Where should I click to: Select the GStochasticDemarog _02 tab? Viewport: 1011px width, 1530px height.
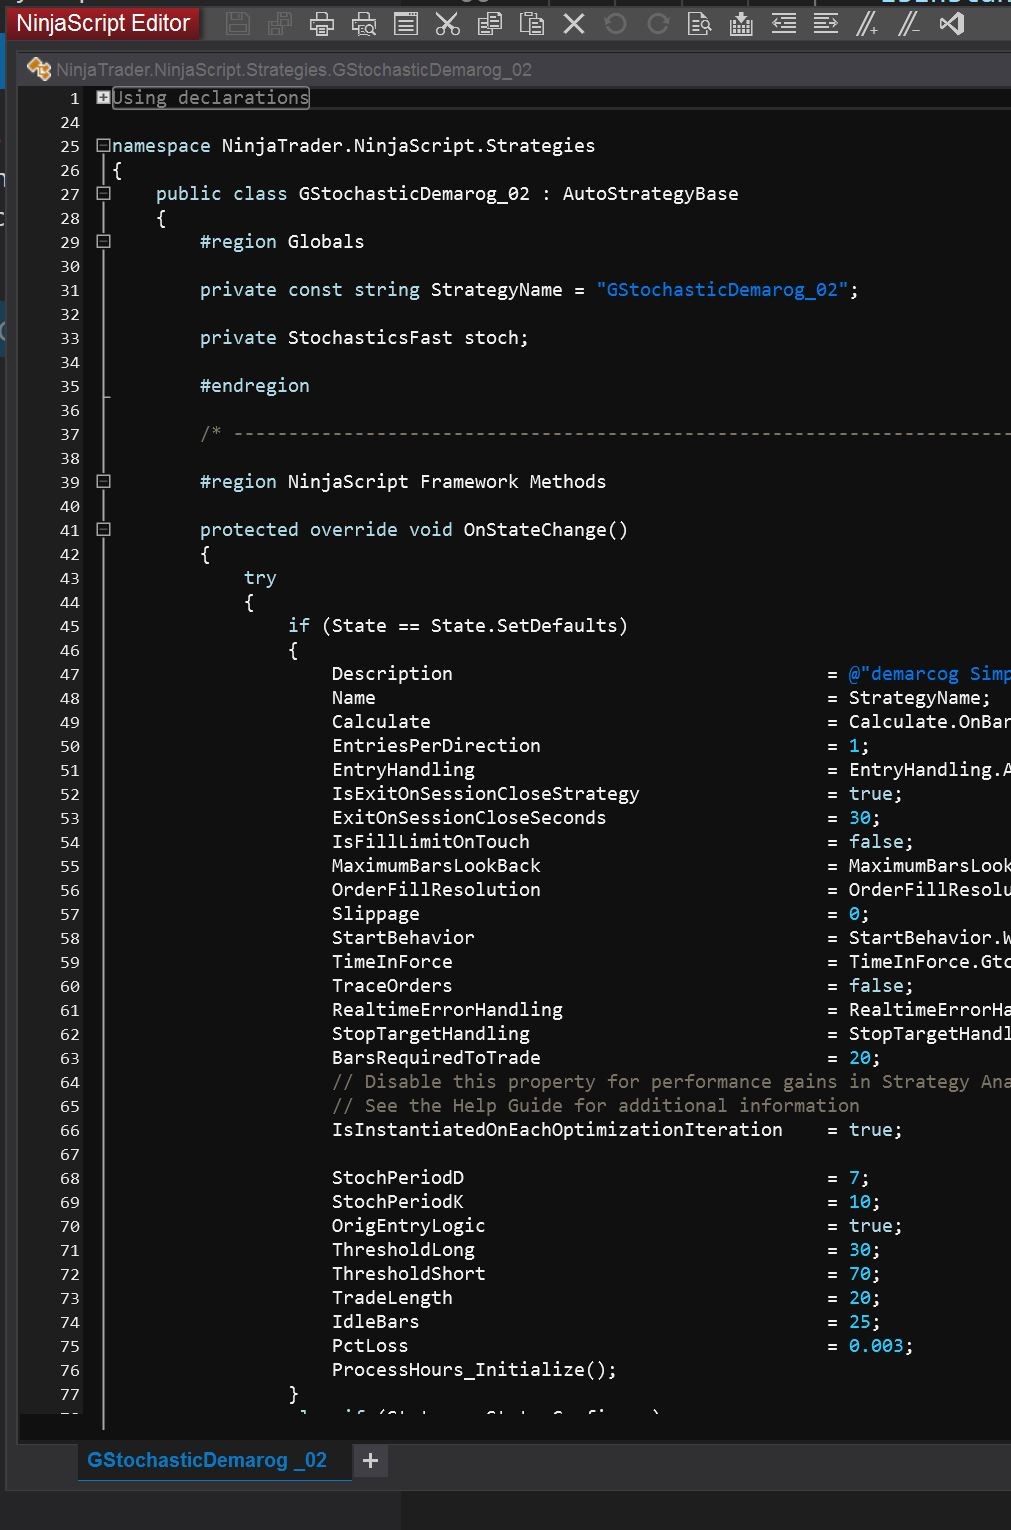207,1460
